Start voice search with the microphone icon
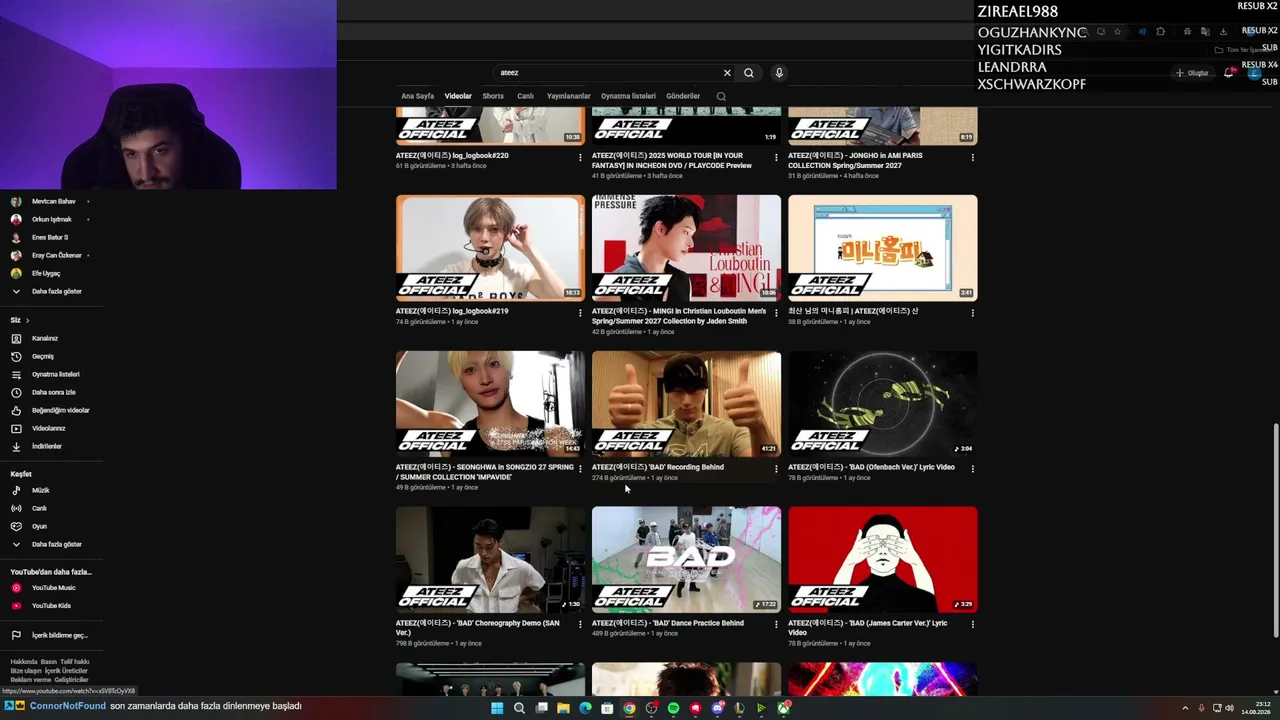The image size is (1280, 720). click(779, 73)
